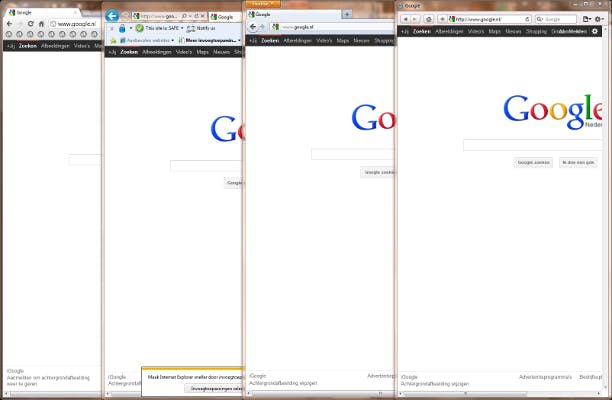
Task: Reload the page in Chrome
Action: point(30,24)
